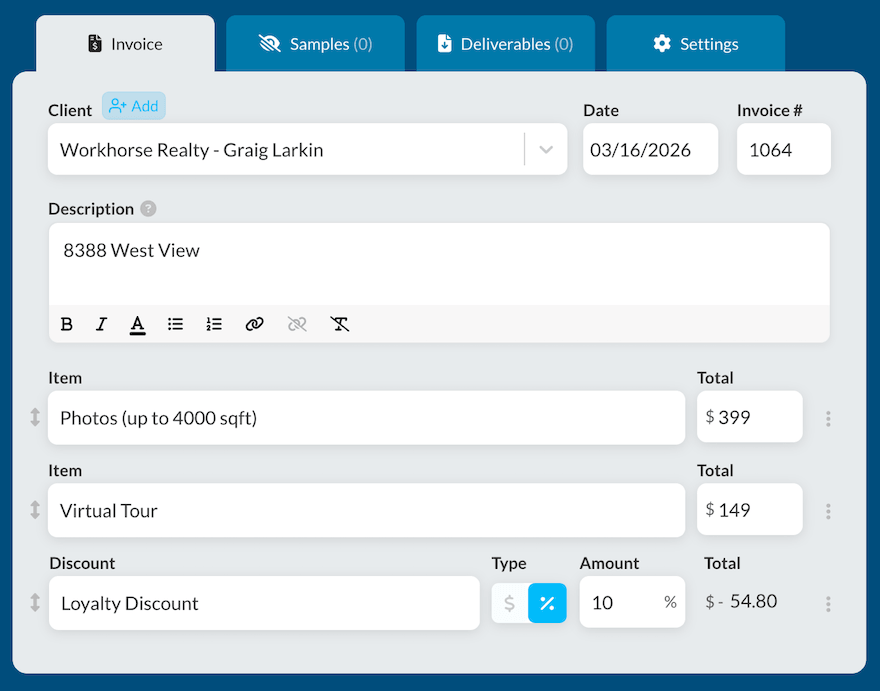The image size is (880, 691).
Task: Insert a hyperlink using the link icon
Action: tap(255, 323)
